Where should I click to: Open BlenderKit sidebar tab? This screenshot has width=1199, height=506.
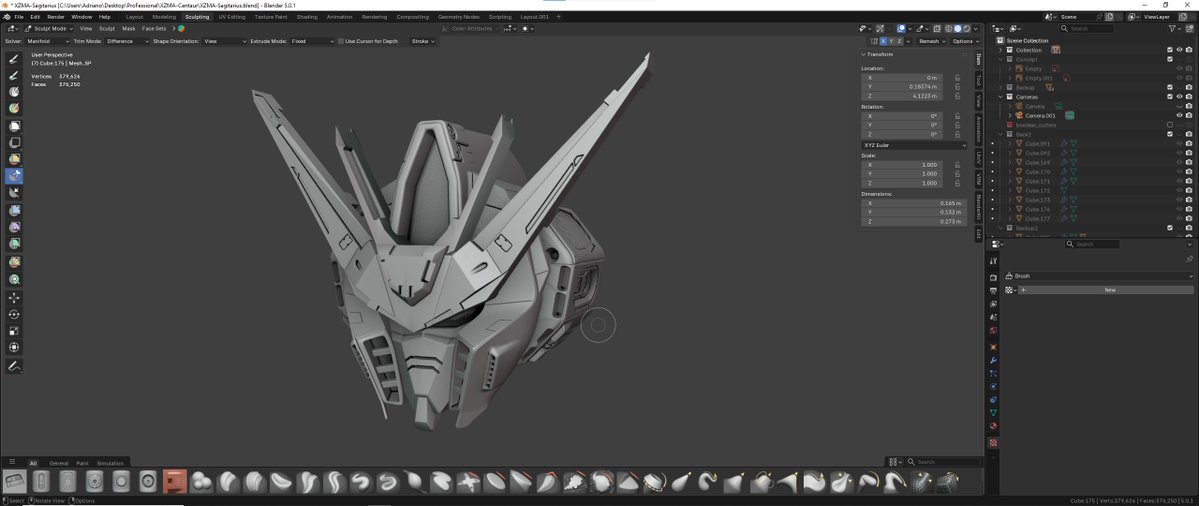pos(978,207)
